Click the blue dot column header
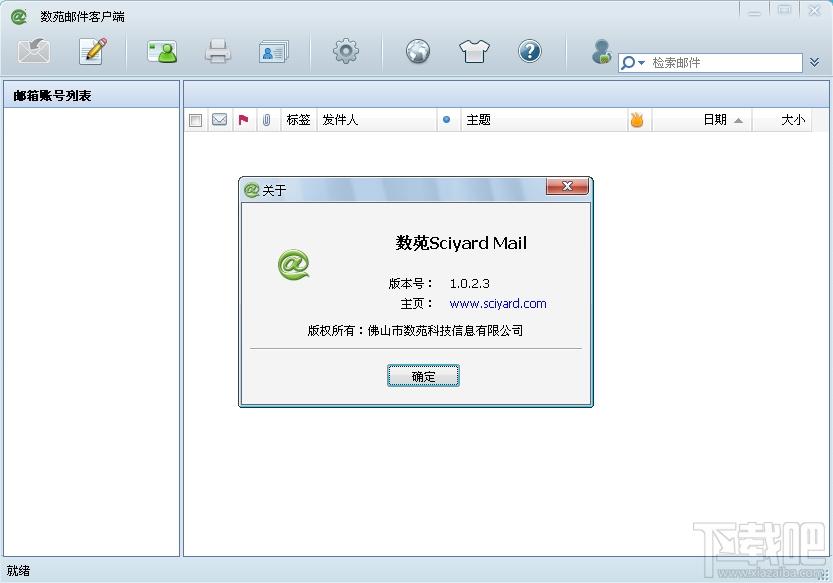This screenshot has height=583, width=833. 447,120
